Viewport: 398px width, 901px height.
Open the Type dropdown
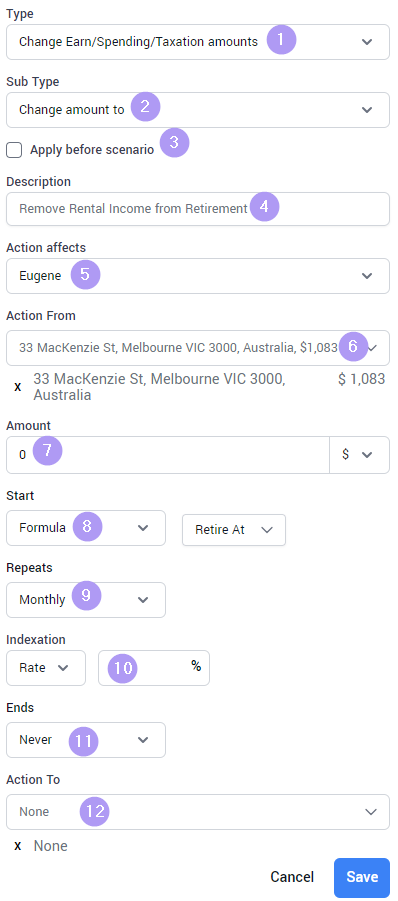198,42
